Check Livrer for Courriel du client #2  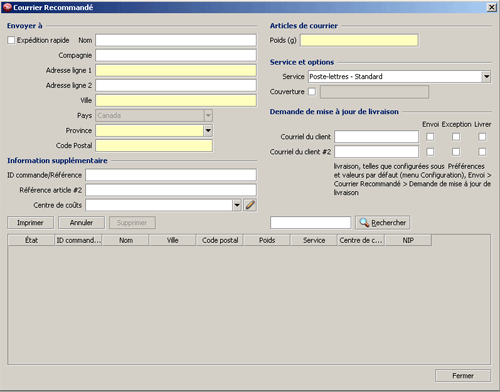pyautogui.click(x=482, y=152)
